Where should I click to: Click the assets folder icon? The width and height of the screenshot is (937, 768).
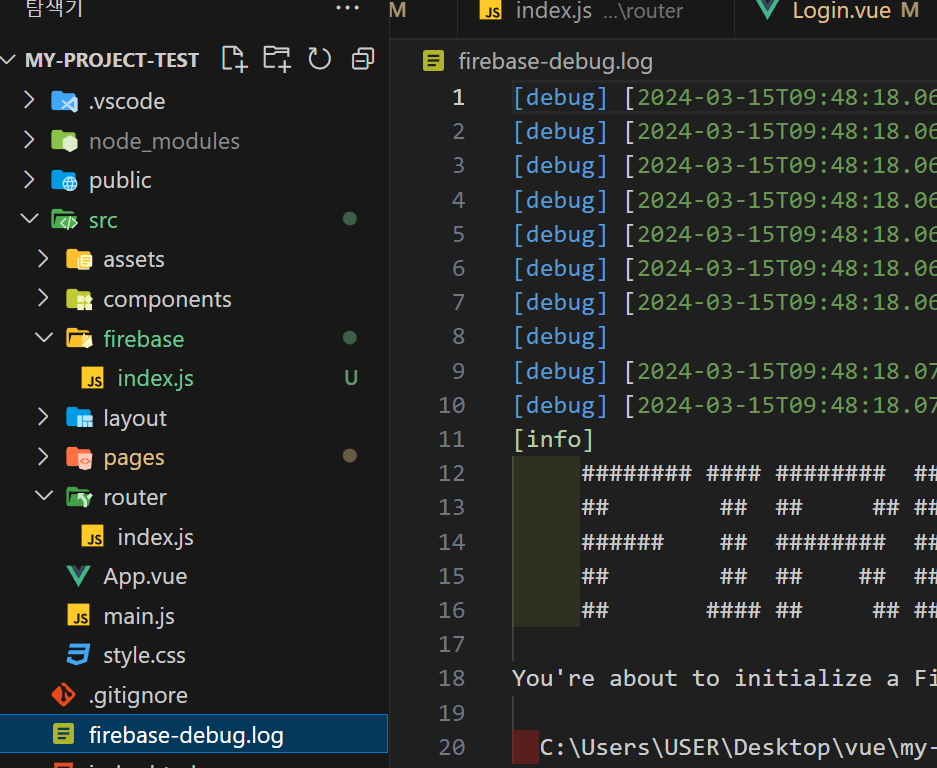click(x=79, y=259)
